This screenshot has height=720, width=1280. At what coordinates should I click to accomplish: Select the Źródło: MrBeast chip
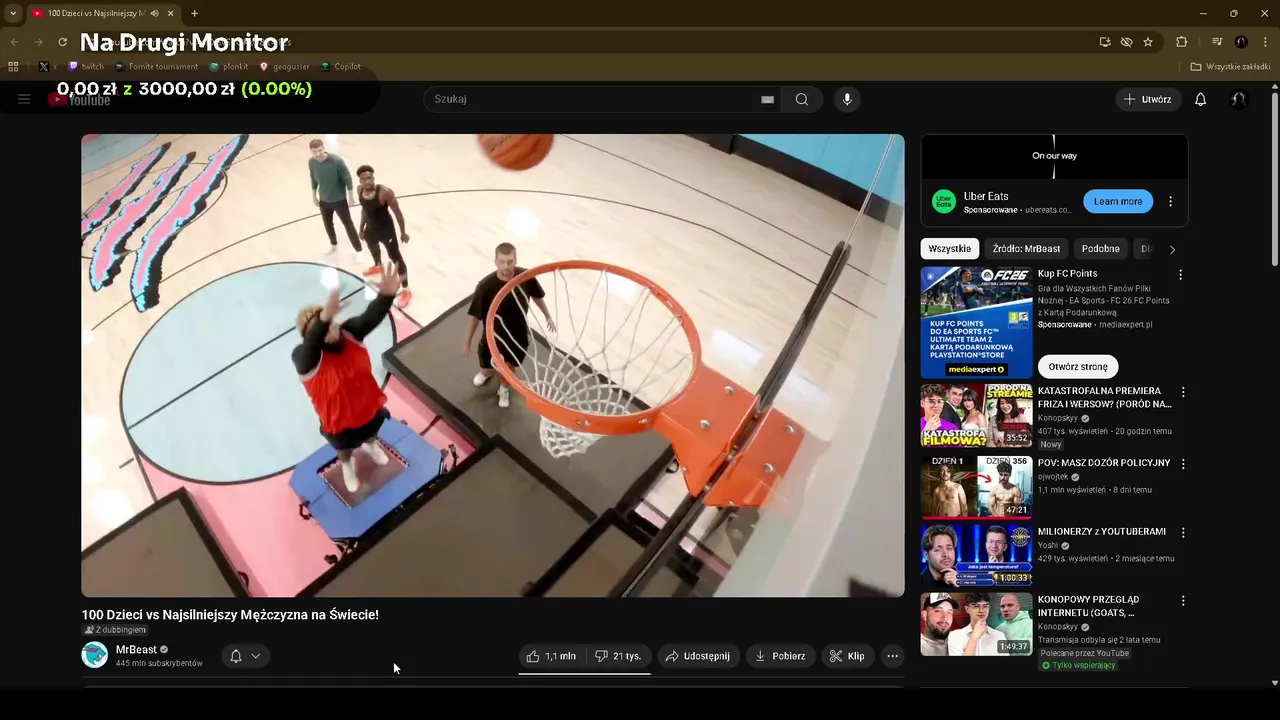[1026, 249]
